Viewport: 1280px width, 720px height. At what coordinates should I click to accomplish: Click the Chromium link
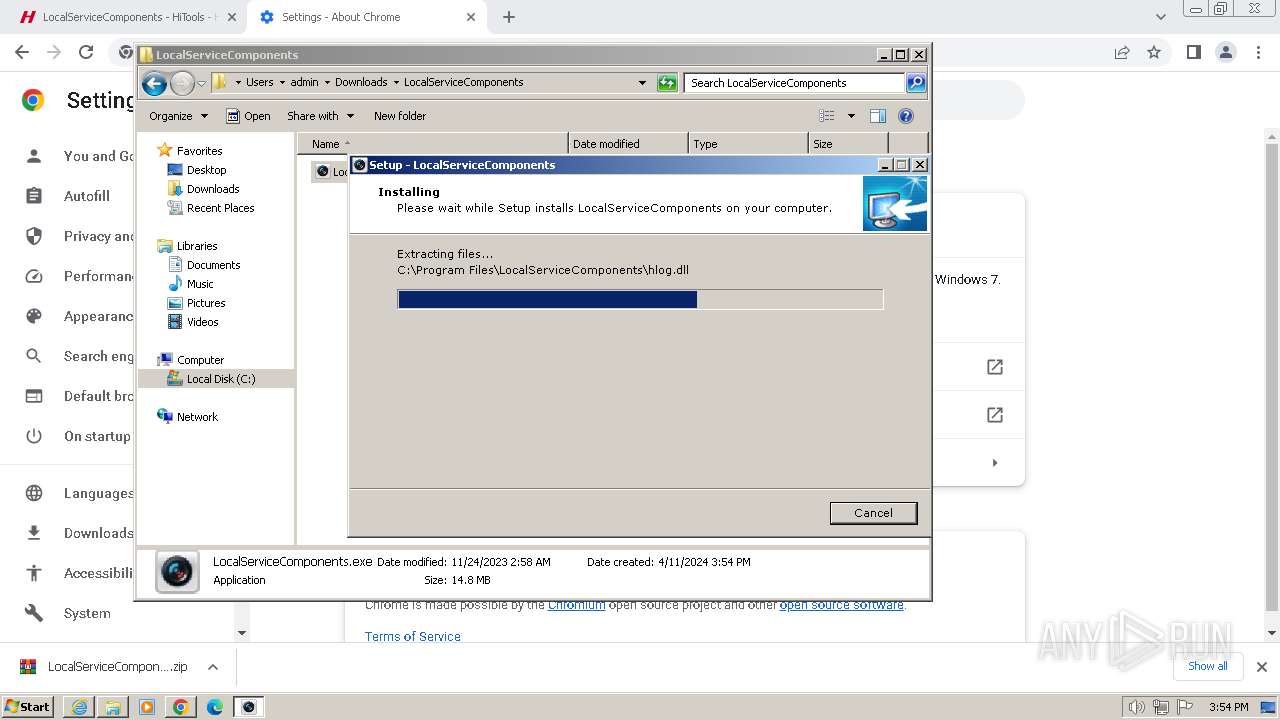tap(576, 605)
